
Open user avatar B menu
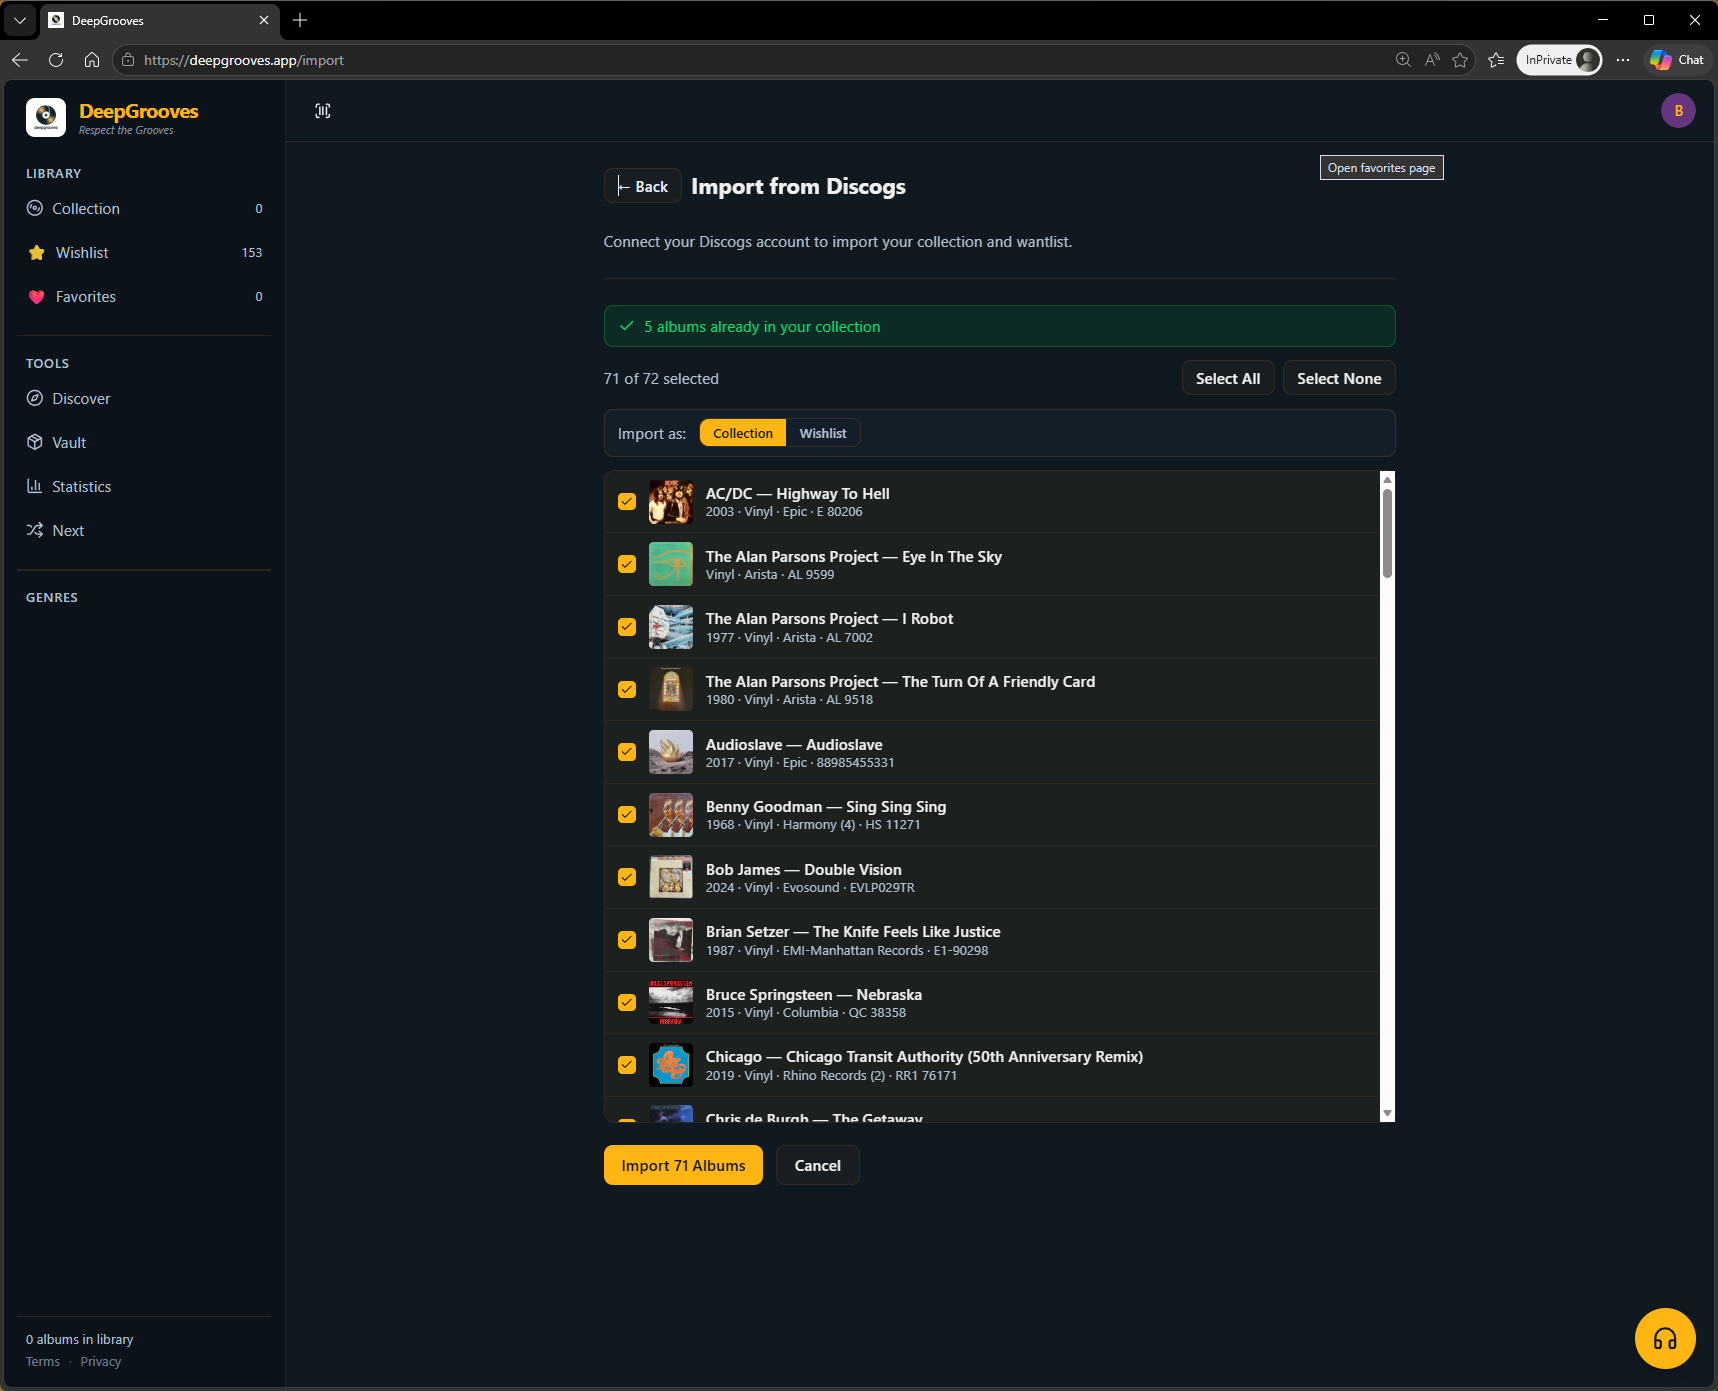point(1678,111)
